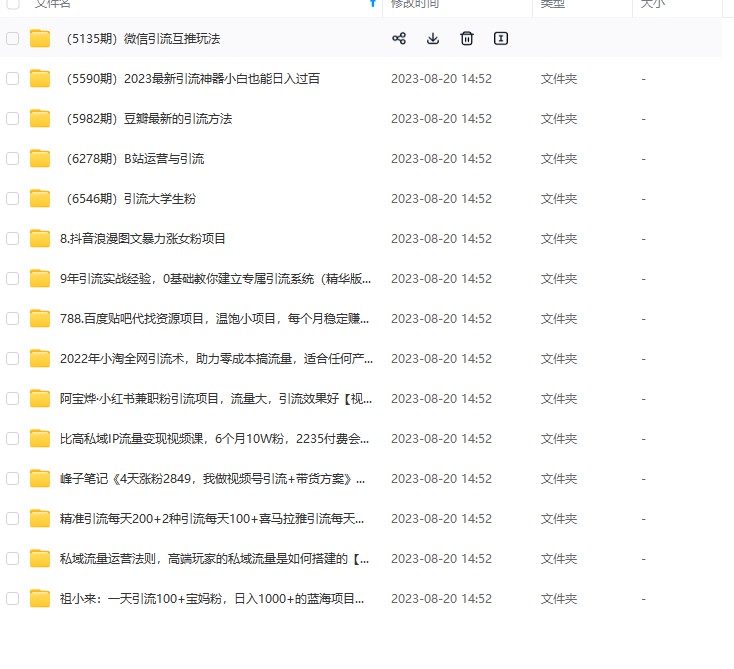Open folder name 精准引流每天200+2种引流

pos(212,519)
